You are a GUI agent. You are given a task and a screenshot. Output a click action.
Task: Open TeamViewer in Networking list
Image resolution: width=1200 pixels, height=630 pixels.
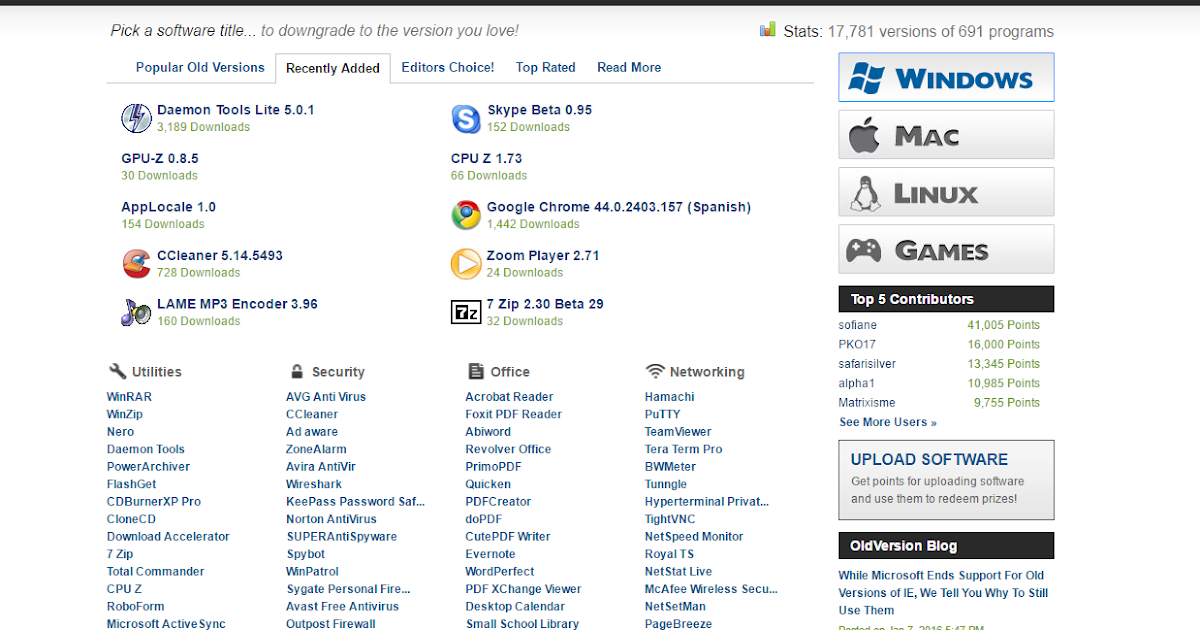point(678,432)
